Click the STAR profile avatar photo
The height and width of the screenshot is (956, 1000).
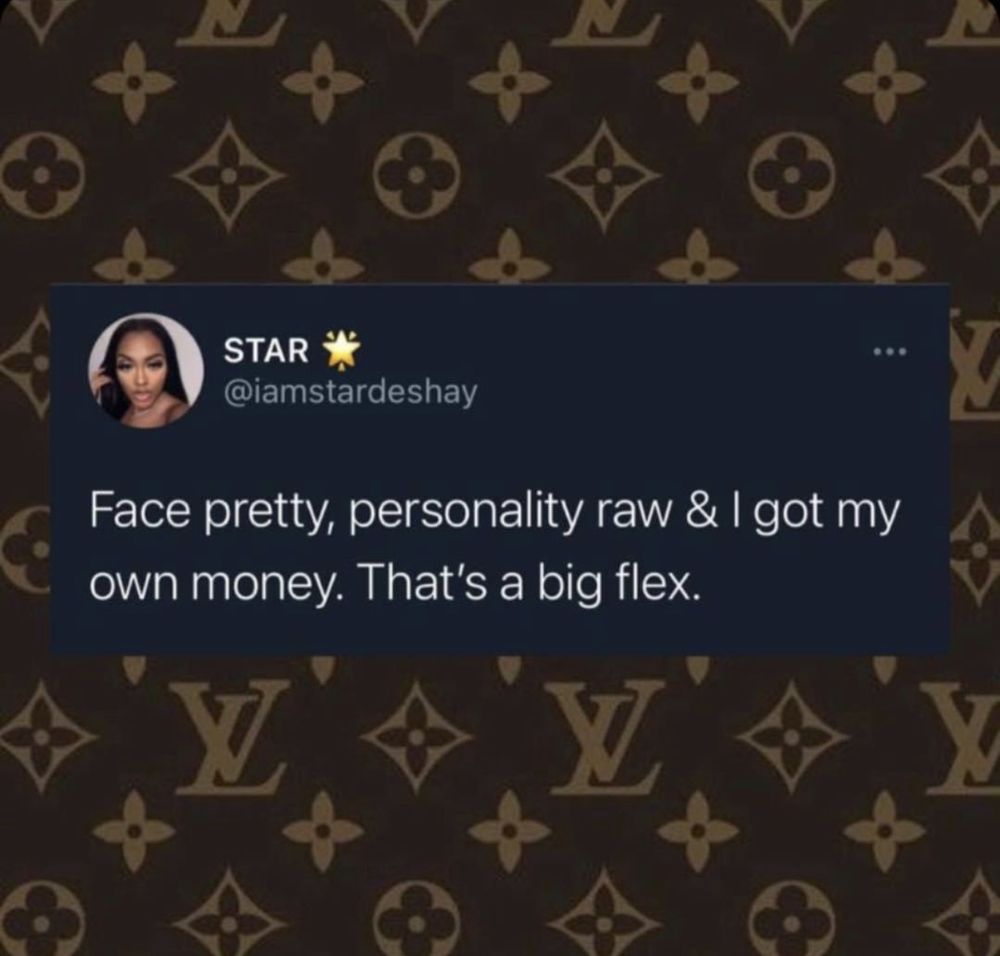(146, 371)
